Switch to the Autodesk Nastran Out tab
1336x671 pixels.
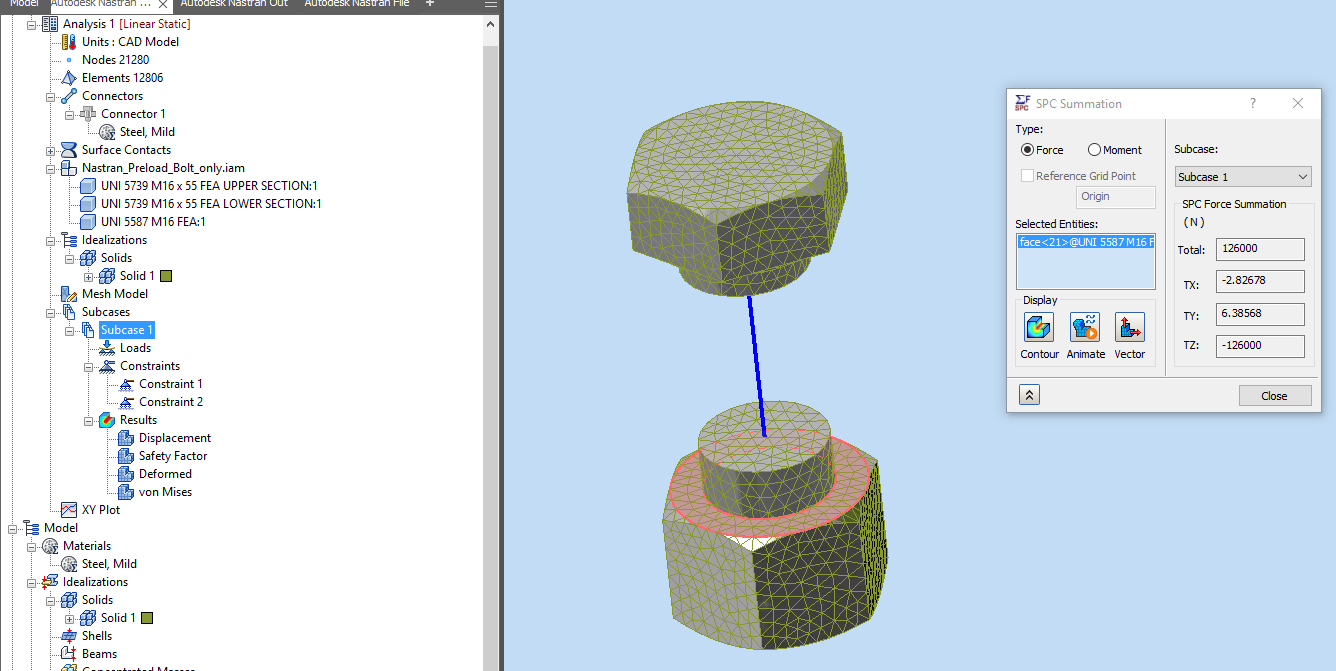(x=234, y=4)
